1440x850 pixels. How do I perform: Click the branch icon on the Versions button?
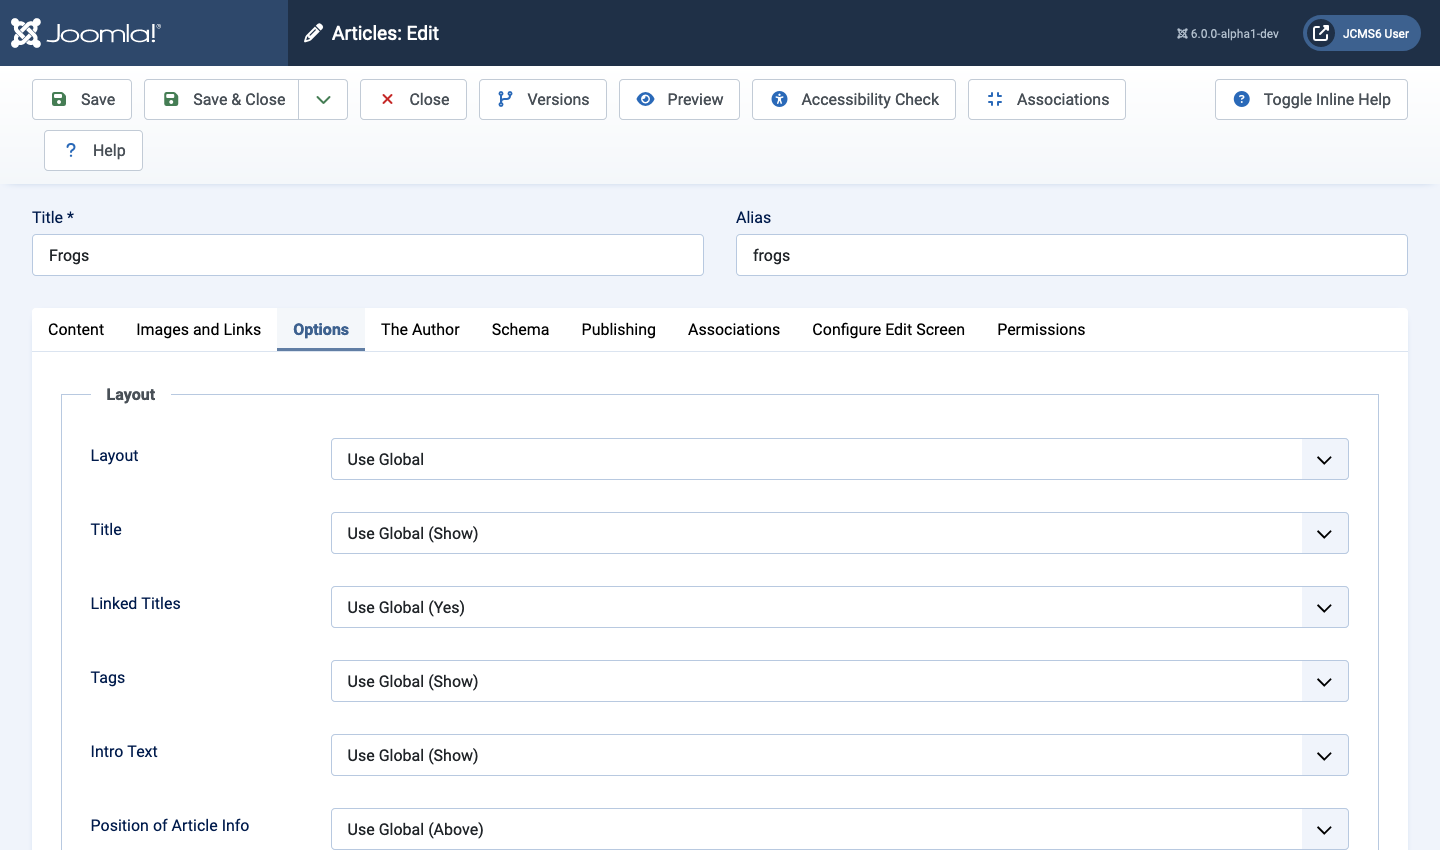(507, 99)
